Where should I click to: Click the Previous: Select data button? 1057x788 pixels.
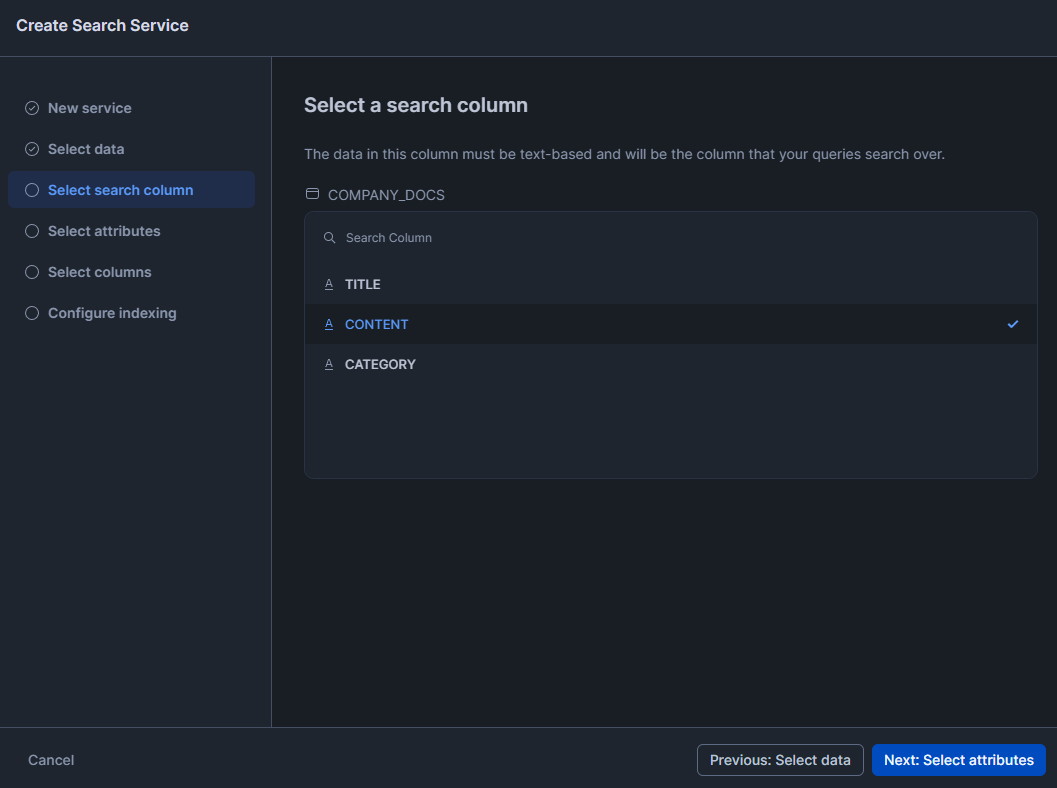click(780, 759)
